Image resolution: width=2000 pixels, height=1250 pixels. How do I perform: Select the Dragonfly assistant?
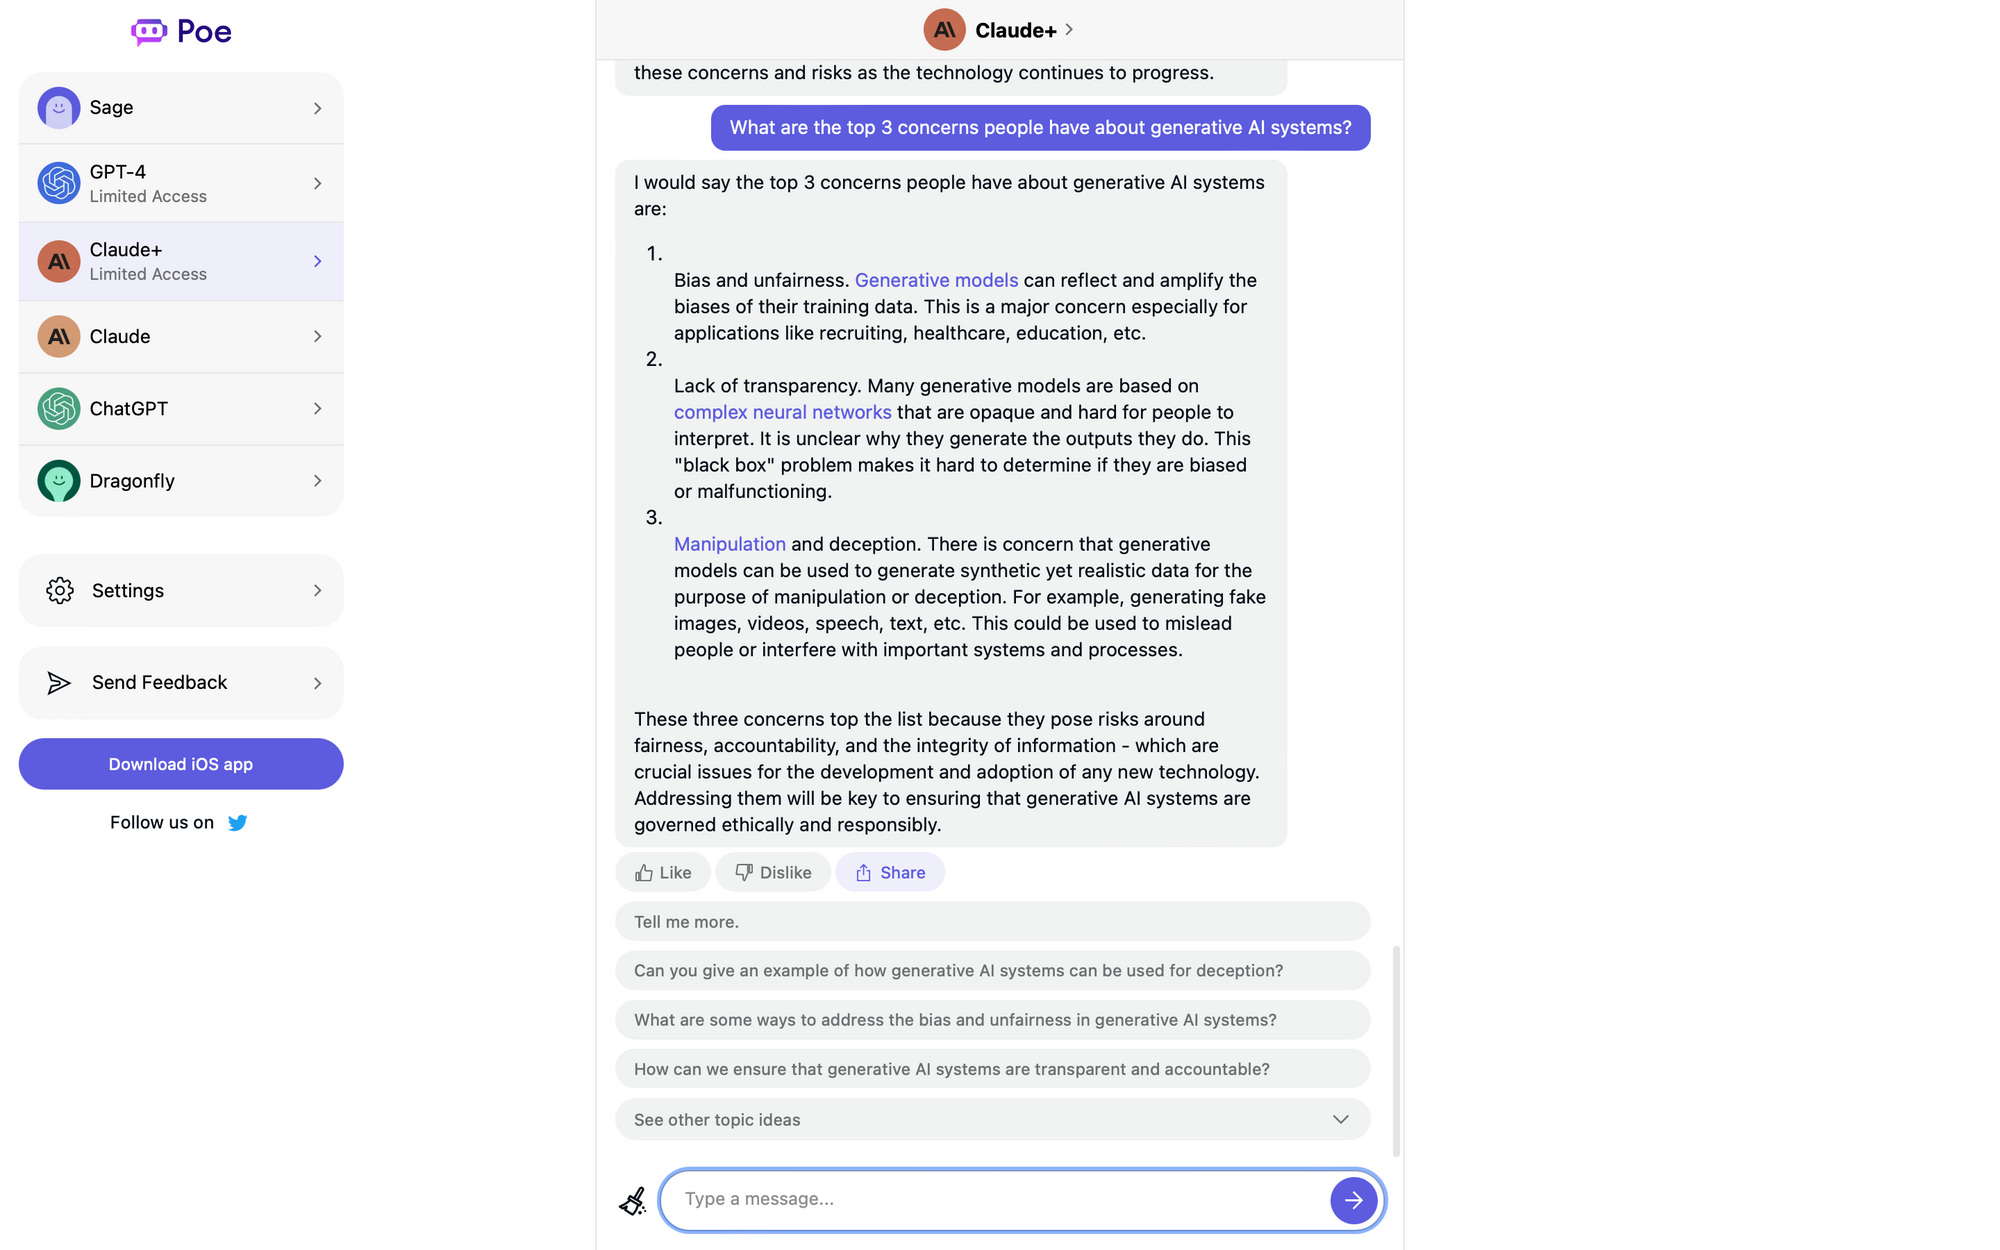(180, 480)
